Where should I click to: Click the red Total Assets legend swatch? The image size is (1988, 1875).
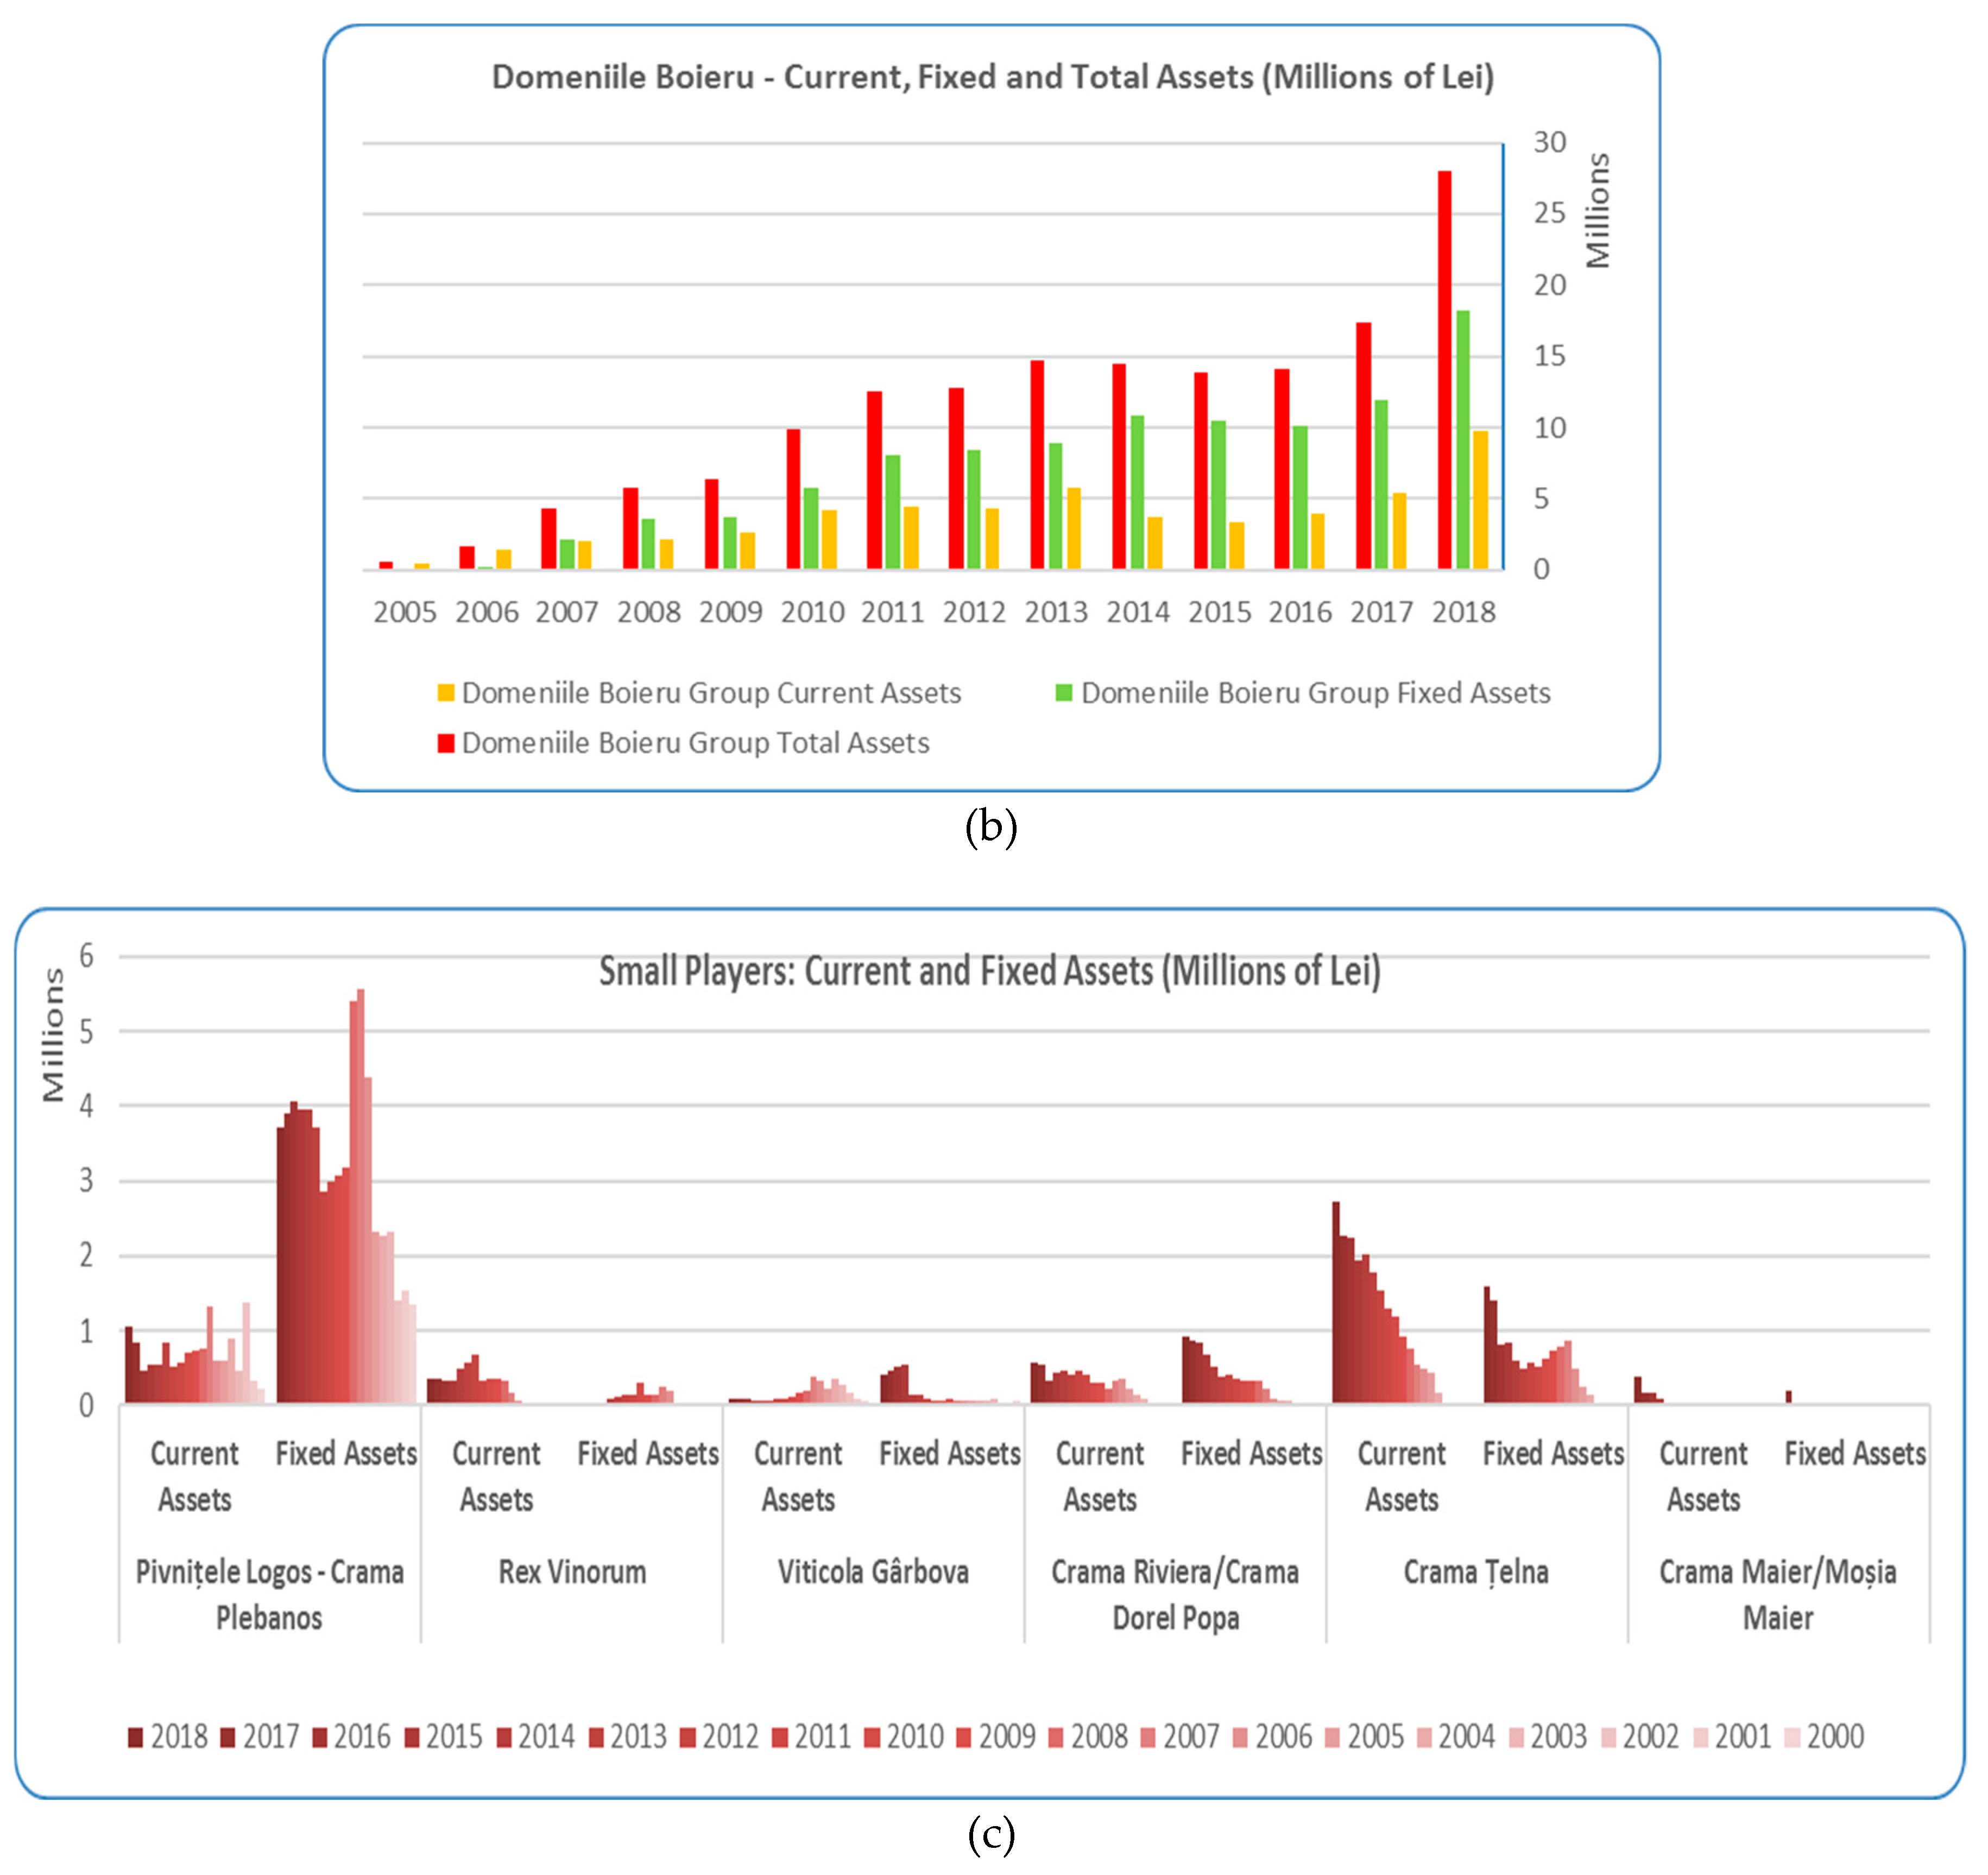[x=446, y=743]
